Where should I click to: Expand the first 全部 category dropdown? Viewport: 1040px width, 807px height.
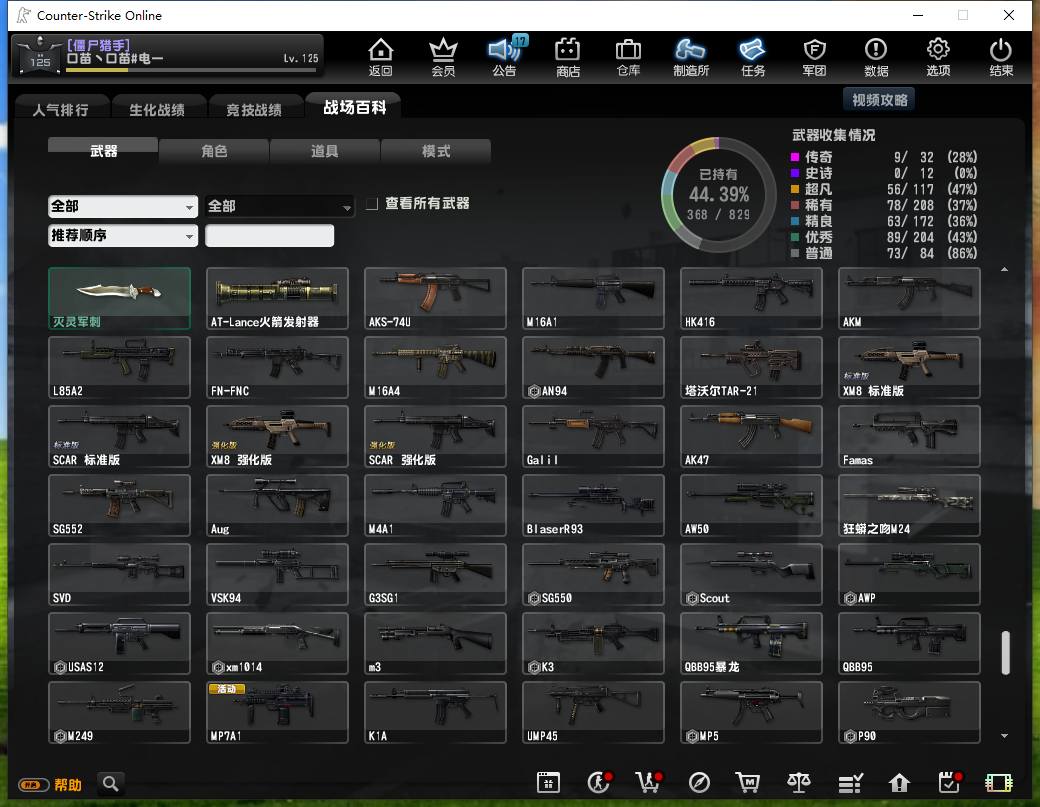[123, 206]
